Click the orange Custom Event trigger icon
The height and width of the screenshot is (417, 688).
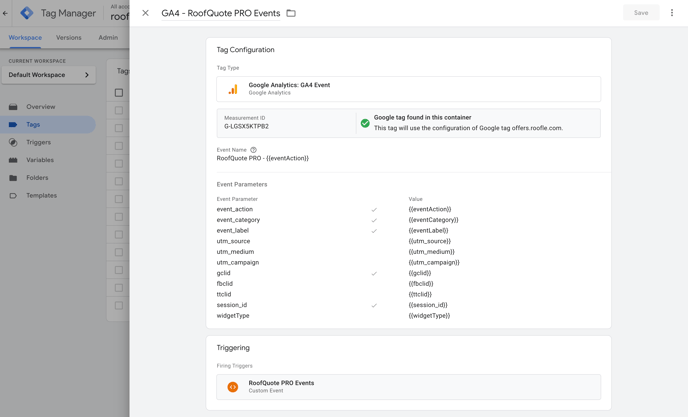click(x=233, y=387)
